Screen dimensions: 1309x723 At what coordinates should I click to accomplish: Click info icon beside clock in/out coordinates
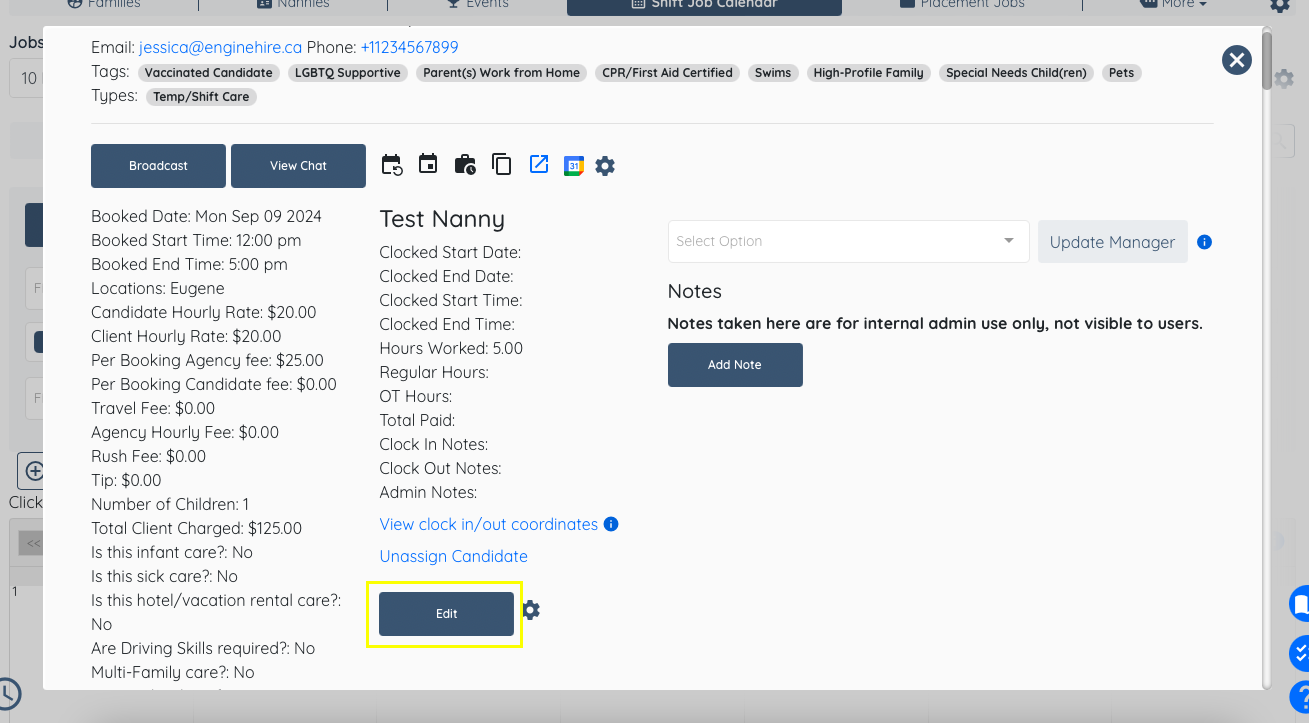pos(611,524)
